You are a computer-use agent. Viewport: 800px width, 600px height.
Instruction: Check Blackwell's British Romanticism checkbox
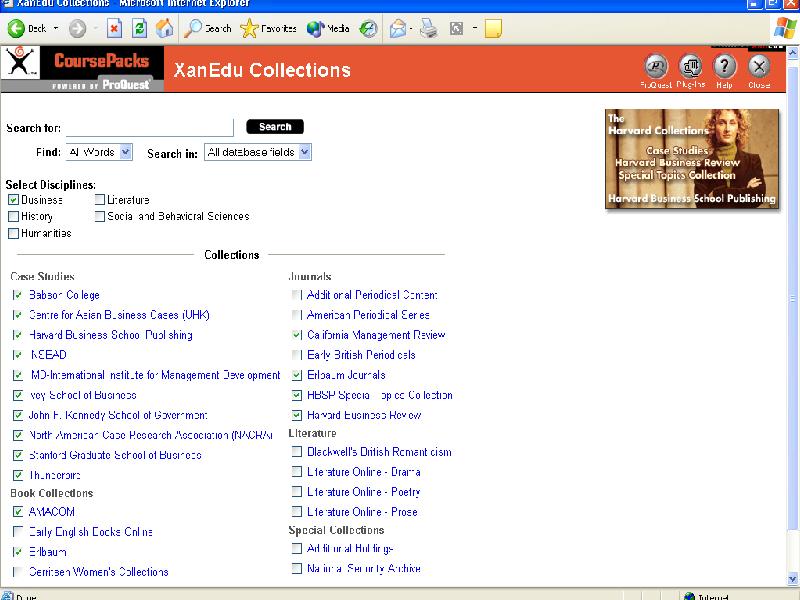(296, 452)
